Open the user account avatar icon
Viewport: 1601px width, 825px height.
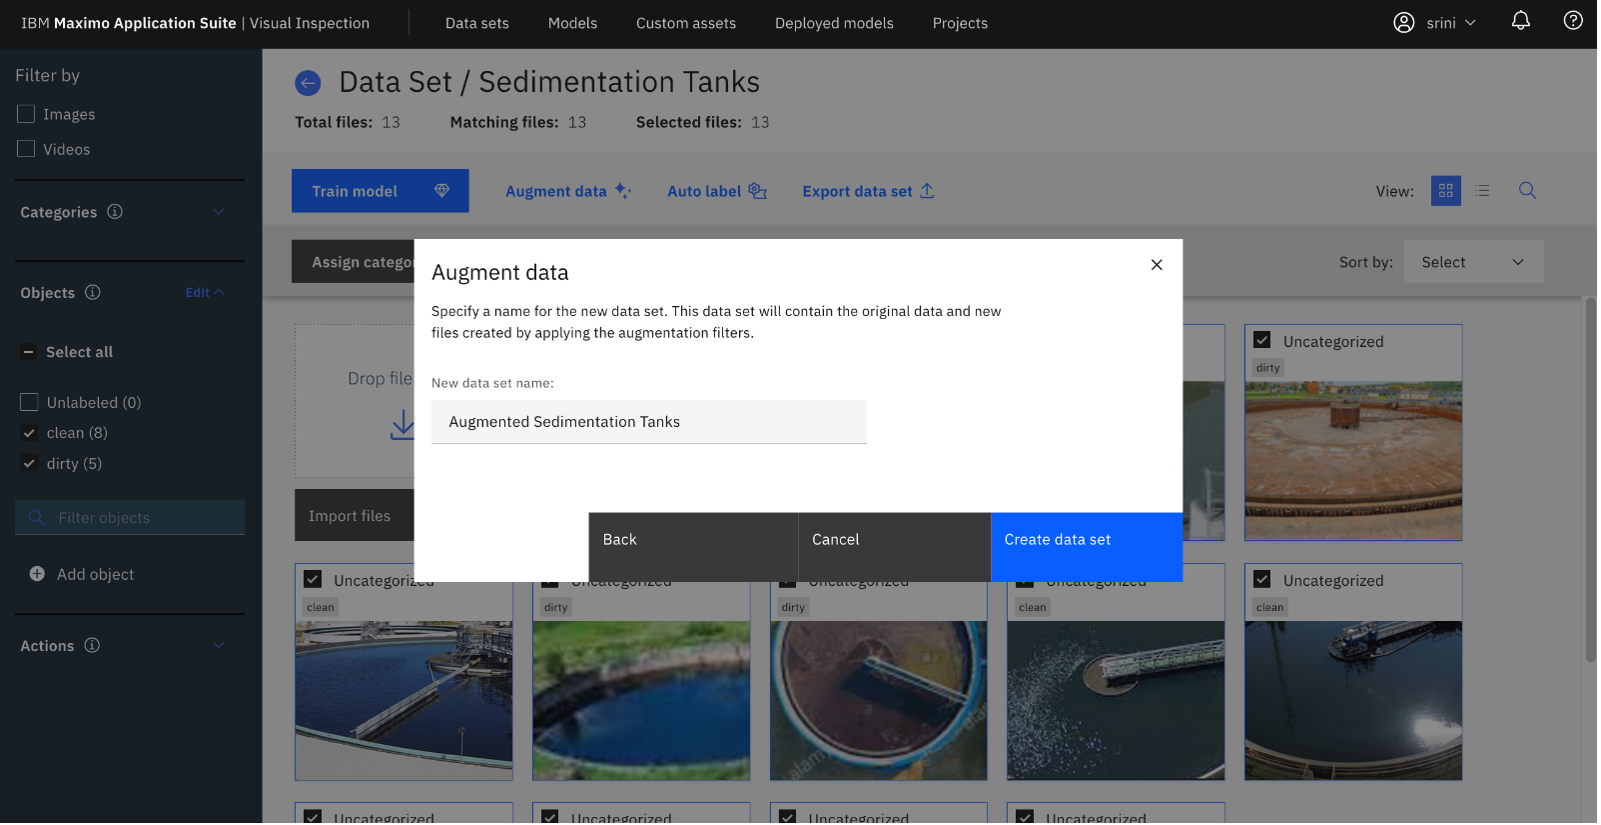point(1406,23)
